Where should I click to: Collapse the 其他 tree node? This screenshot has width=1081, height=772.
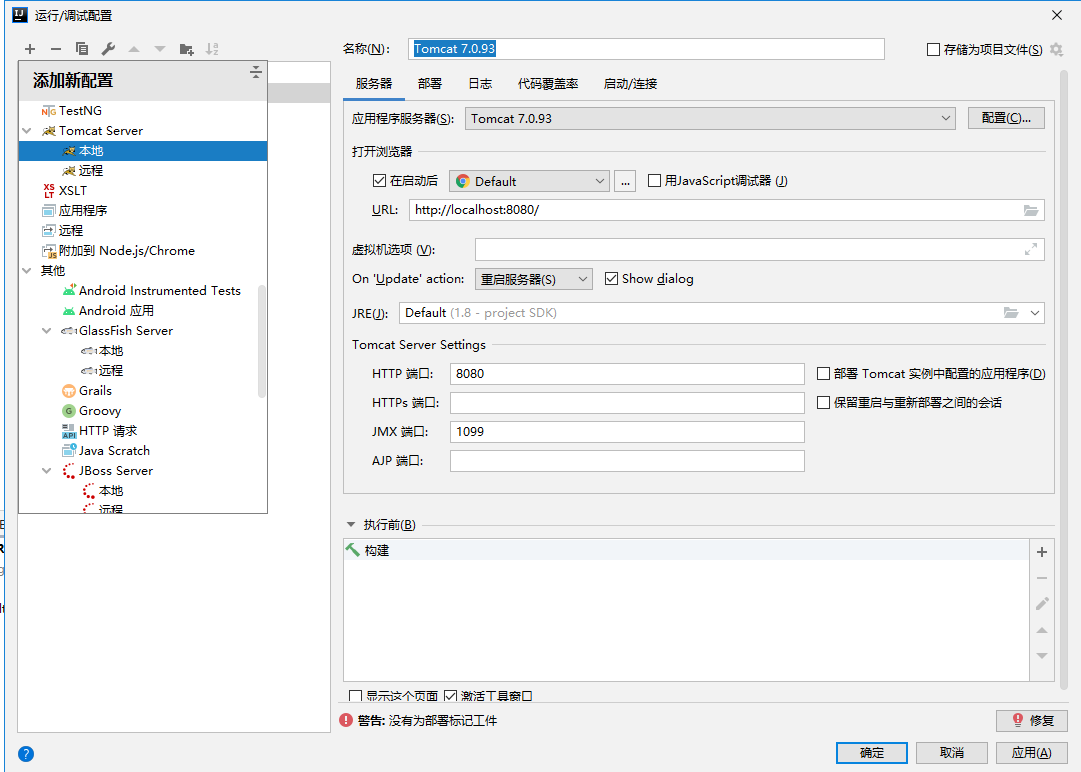[x=27, y=271]
